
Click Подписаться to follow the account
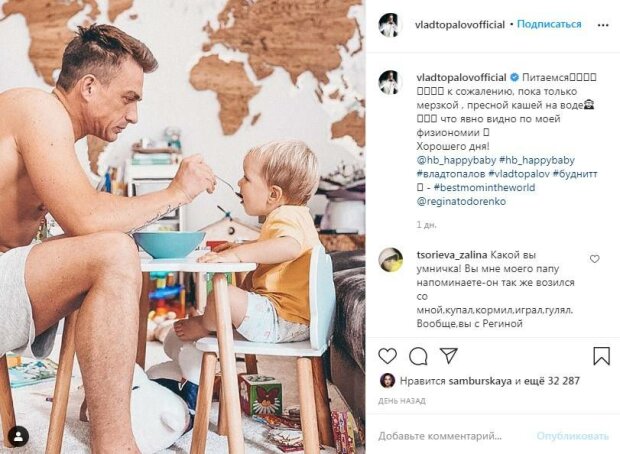point(549,24)
